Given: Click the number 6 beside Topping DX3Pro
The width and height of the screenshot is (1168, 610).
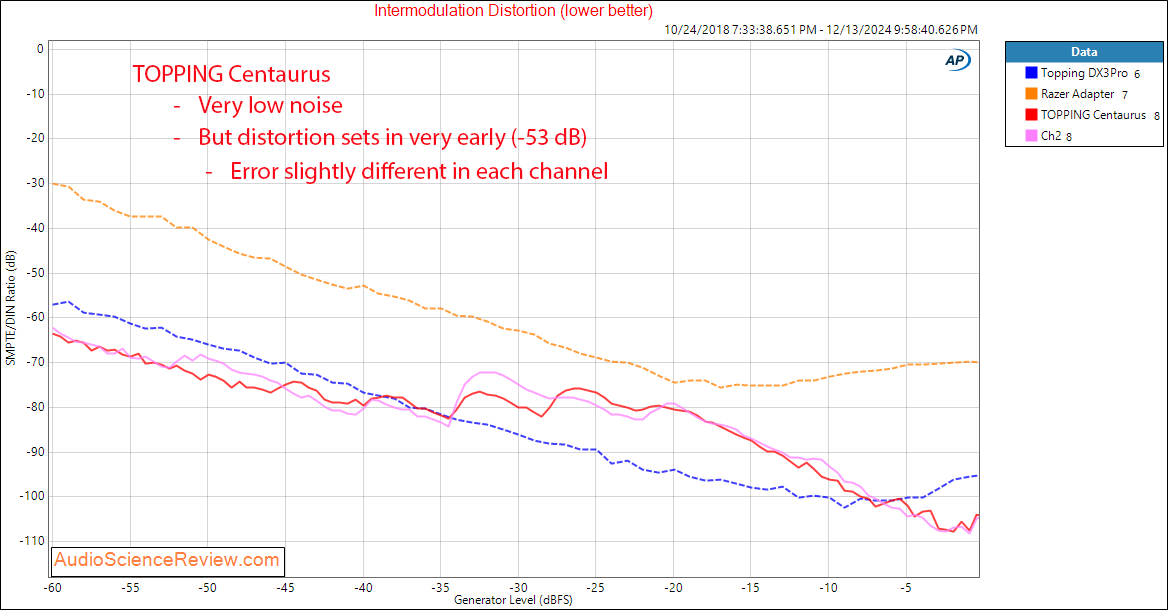Looking at the screenshot, I should [1137, 74].
